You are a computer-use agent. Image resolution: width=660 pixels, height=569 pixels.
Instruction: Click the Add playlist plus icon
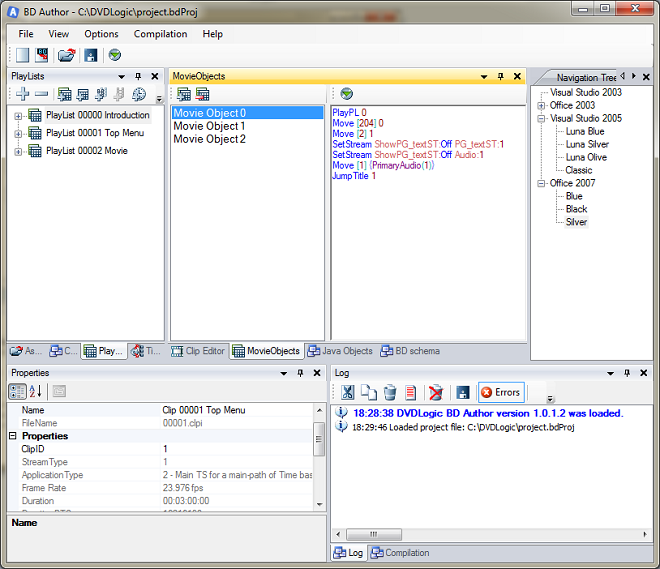(22, 94)
